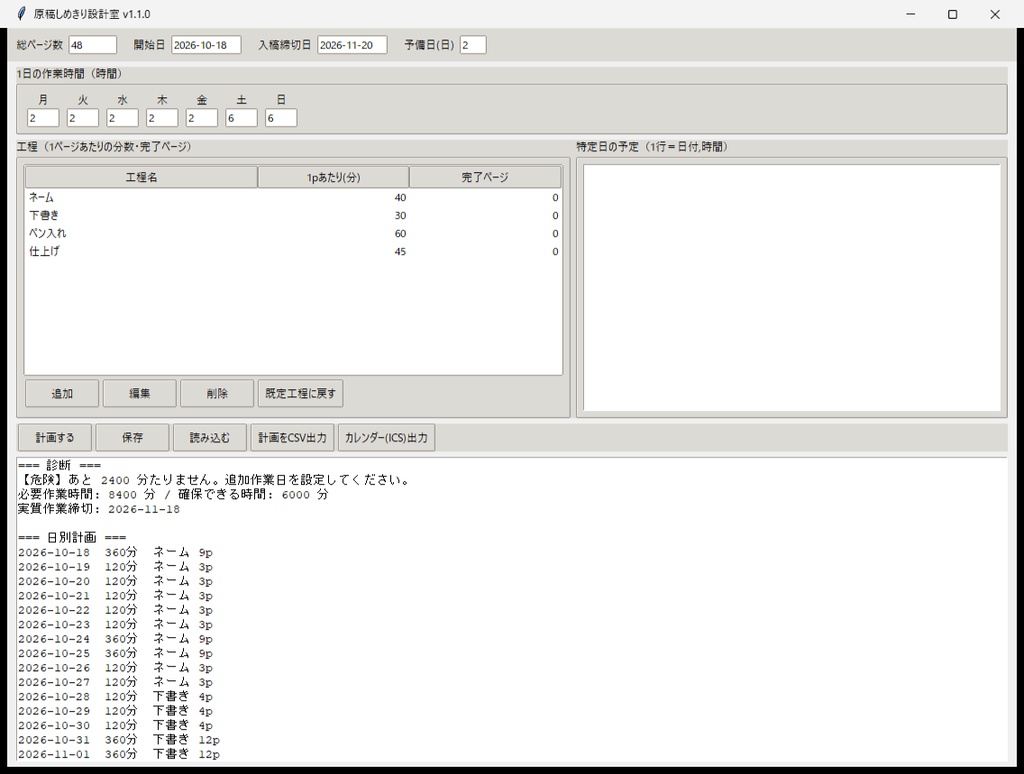This screenshot has height=774, width=1024.
Task: Click the feather app icon in title bar
Action: coord(22,14)
